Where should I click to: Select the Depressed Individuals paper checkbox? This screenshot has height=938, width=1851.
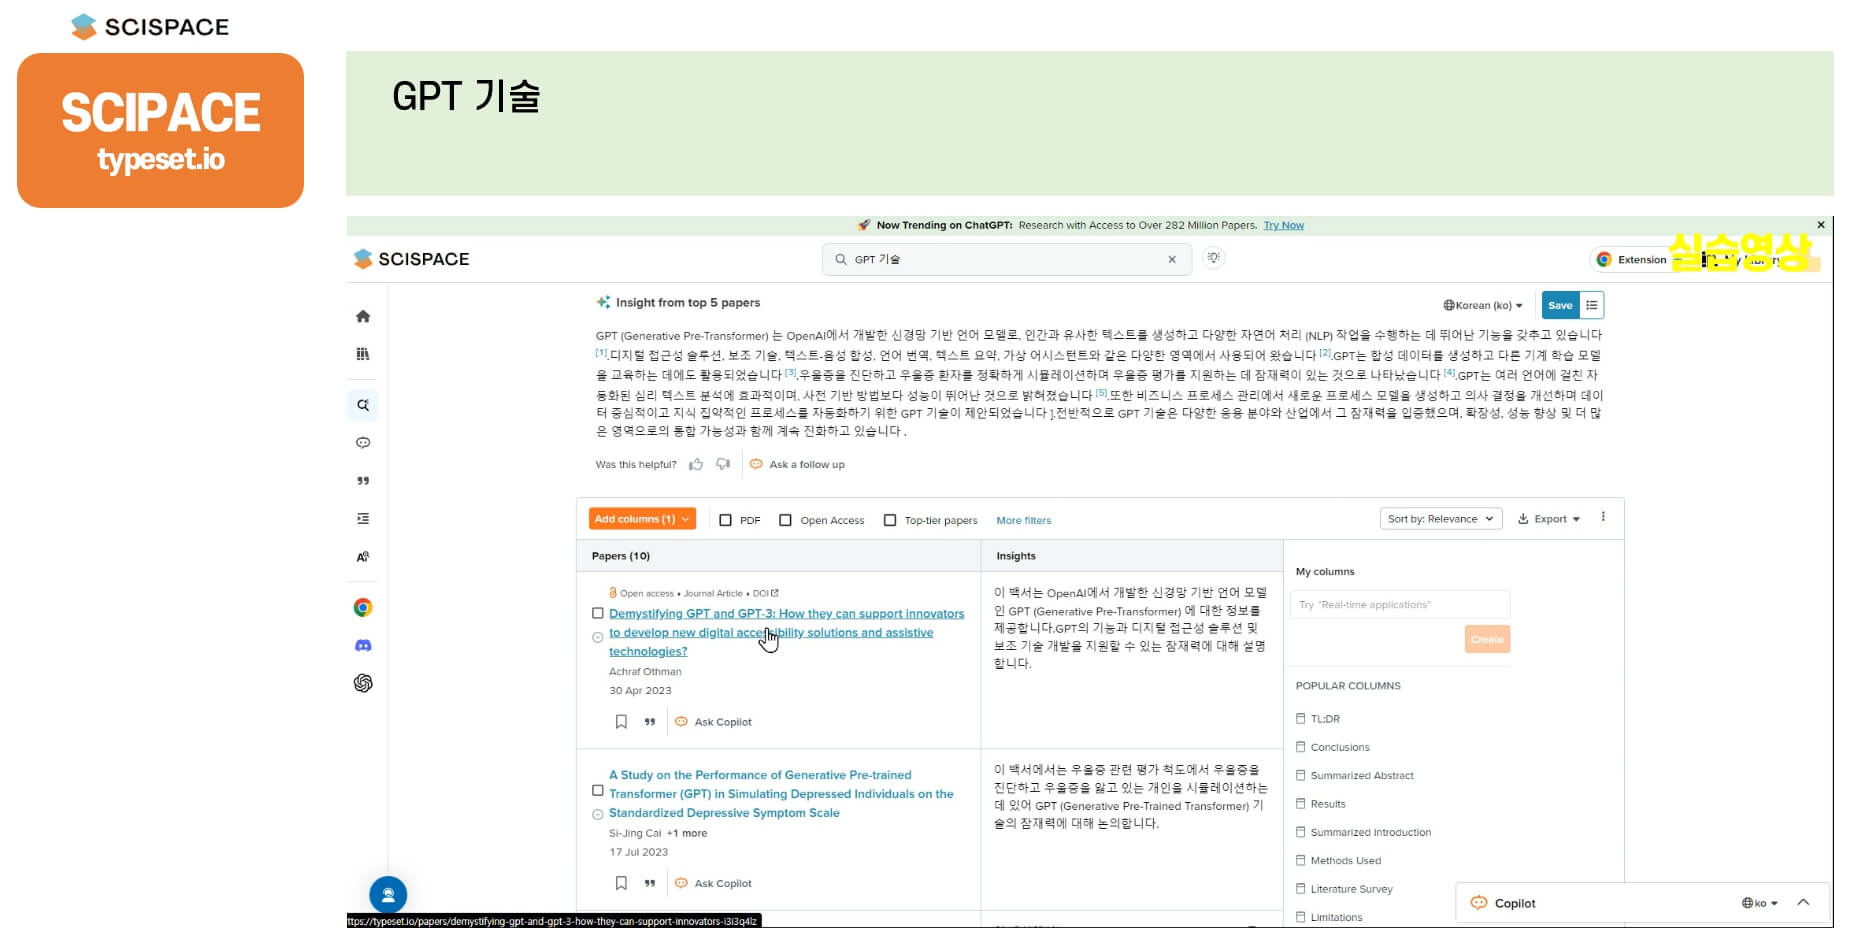[598, 790]
